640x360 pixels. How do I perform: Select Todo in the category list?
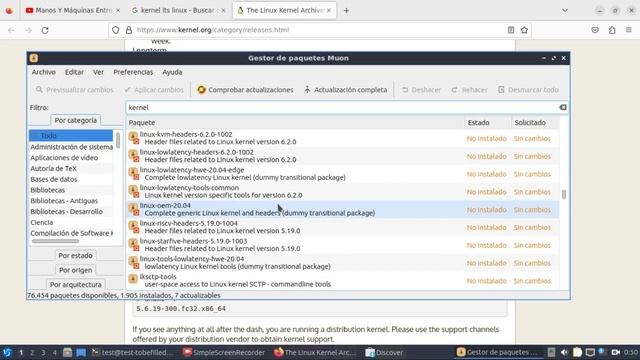point(71,136)
